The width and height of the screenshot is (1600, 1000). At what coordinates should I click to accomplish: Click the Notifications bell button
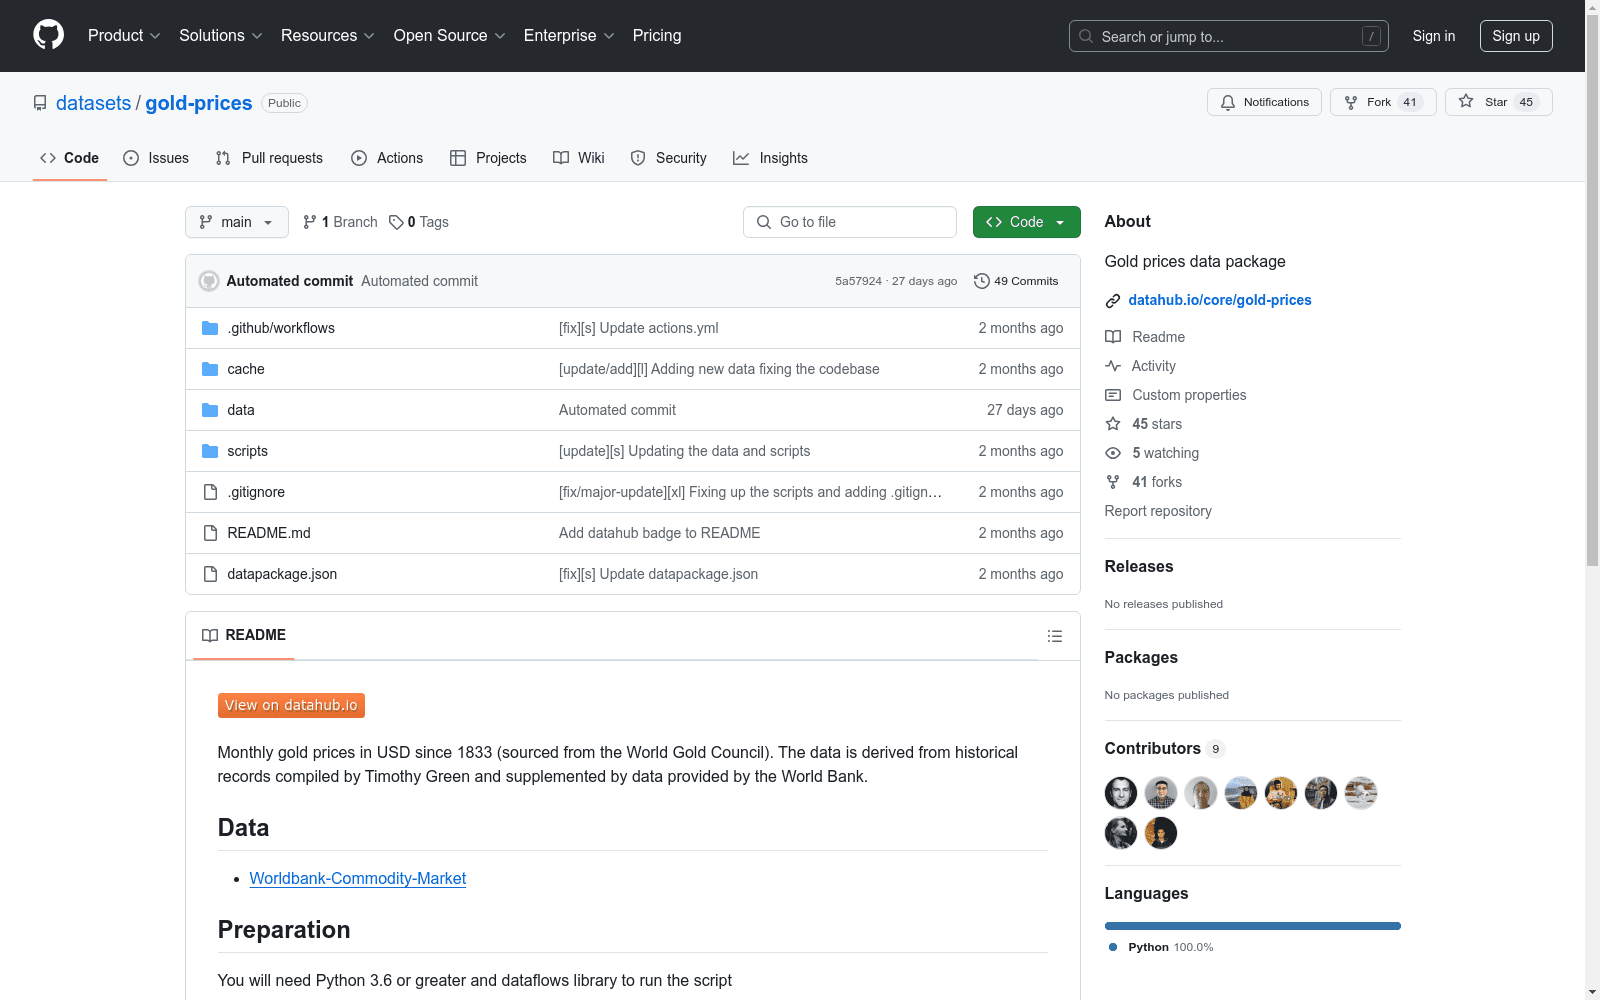coord(1264,102)
